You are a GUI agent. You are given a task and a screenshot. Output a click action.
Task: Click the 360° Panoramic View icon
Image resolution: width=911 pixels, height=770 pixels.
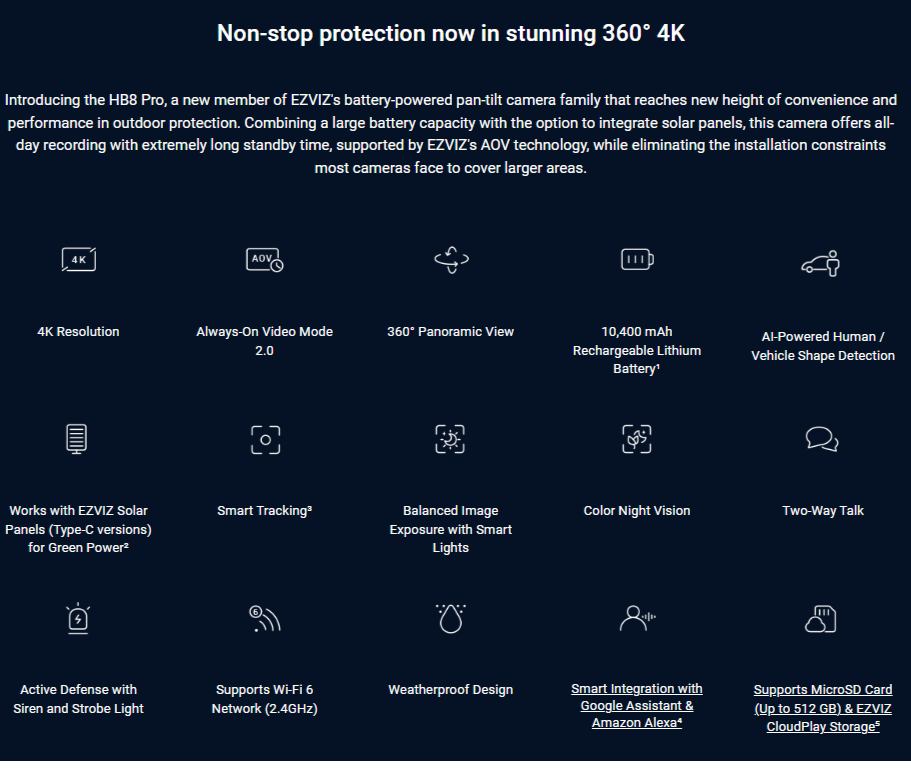tap(451, 260)
